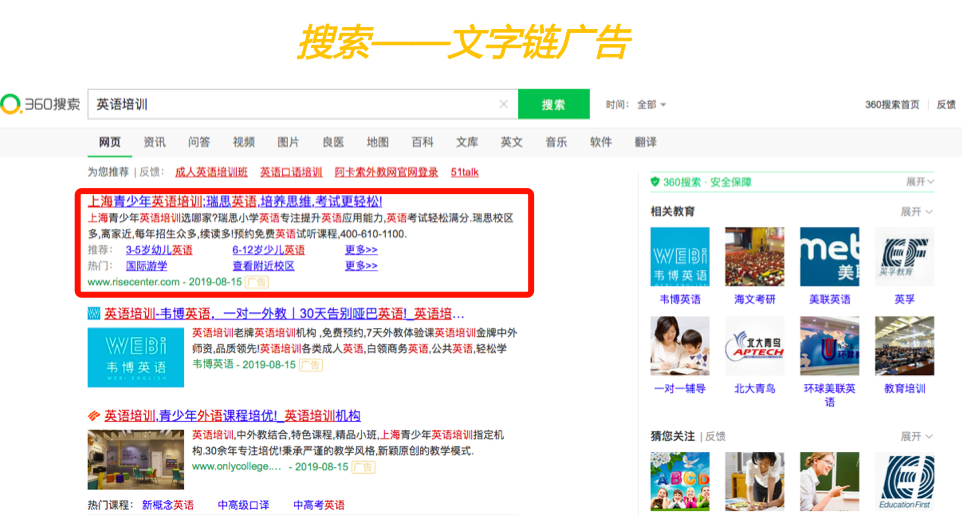Switch to the 地图 tab

(377, 142)
